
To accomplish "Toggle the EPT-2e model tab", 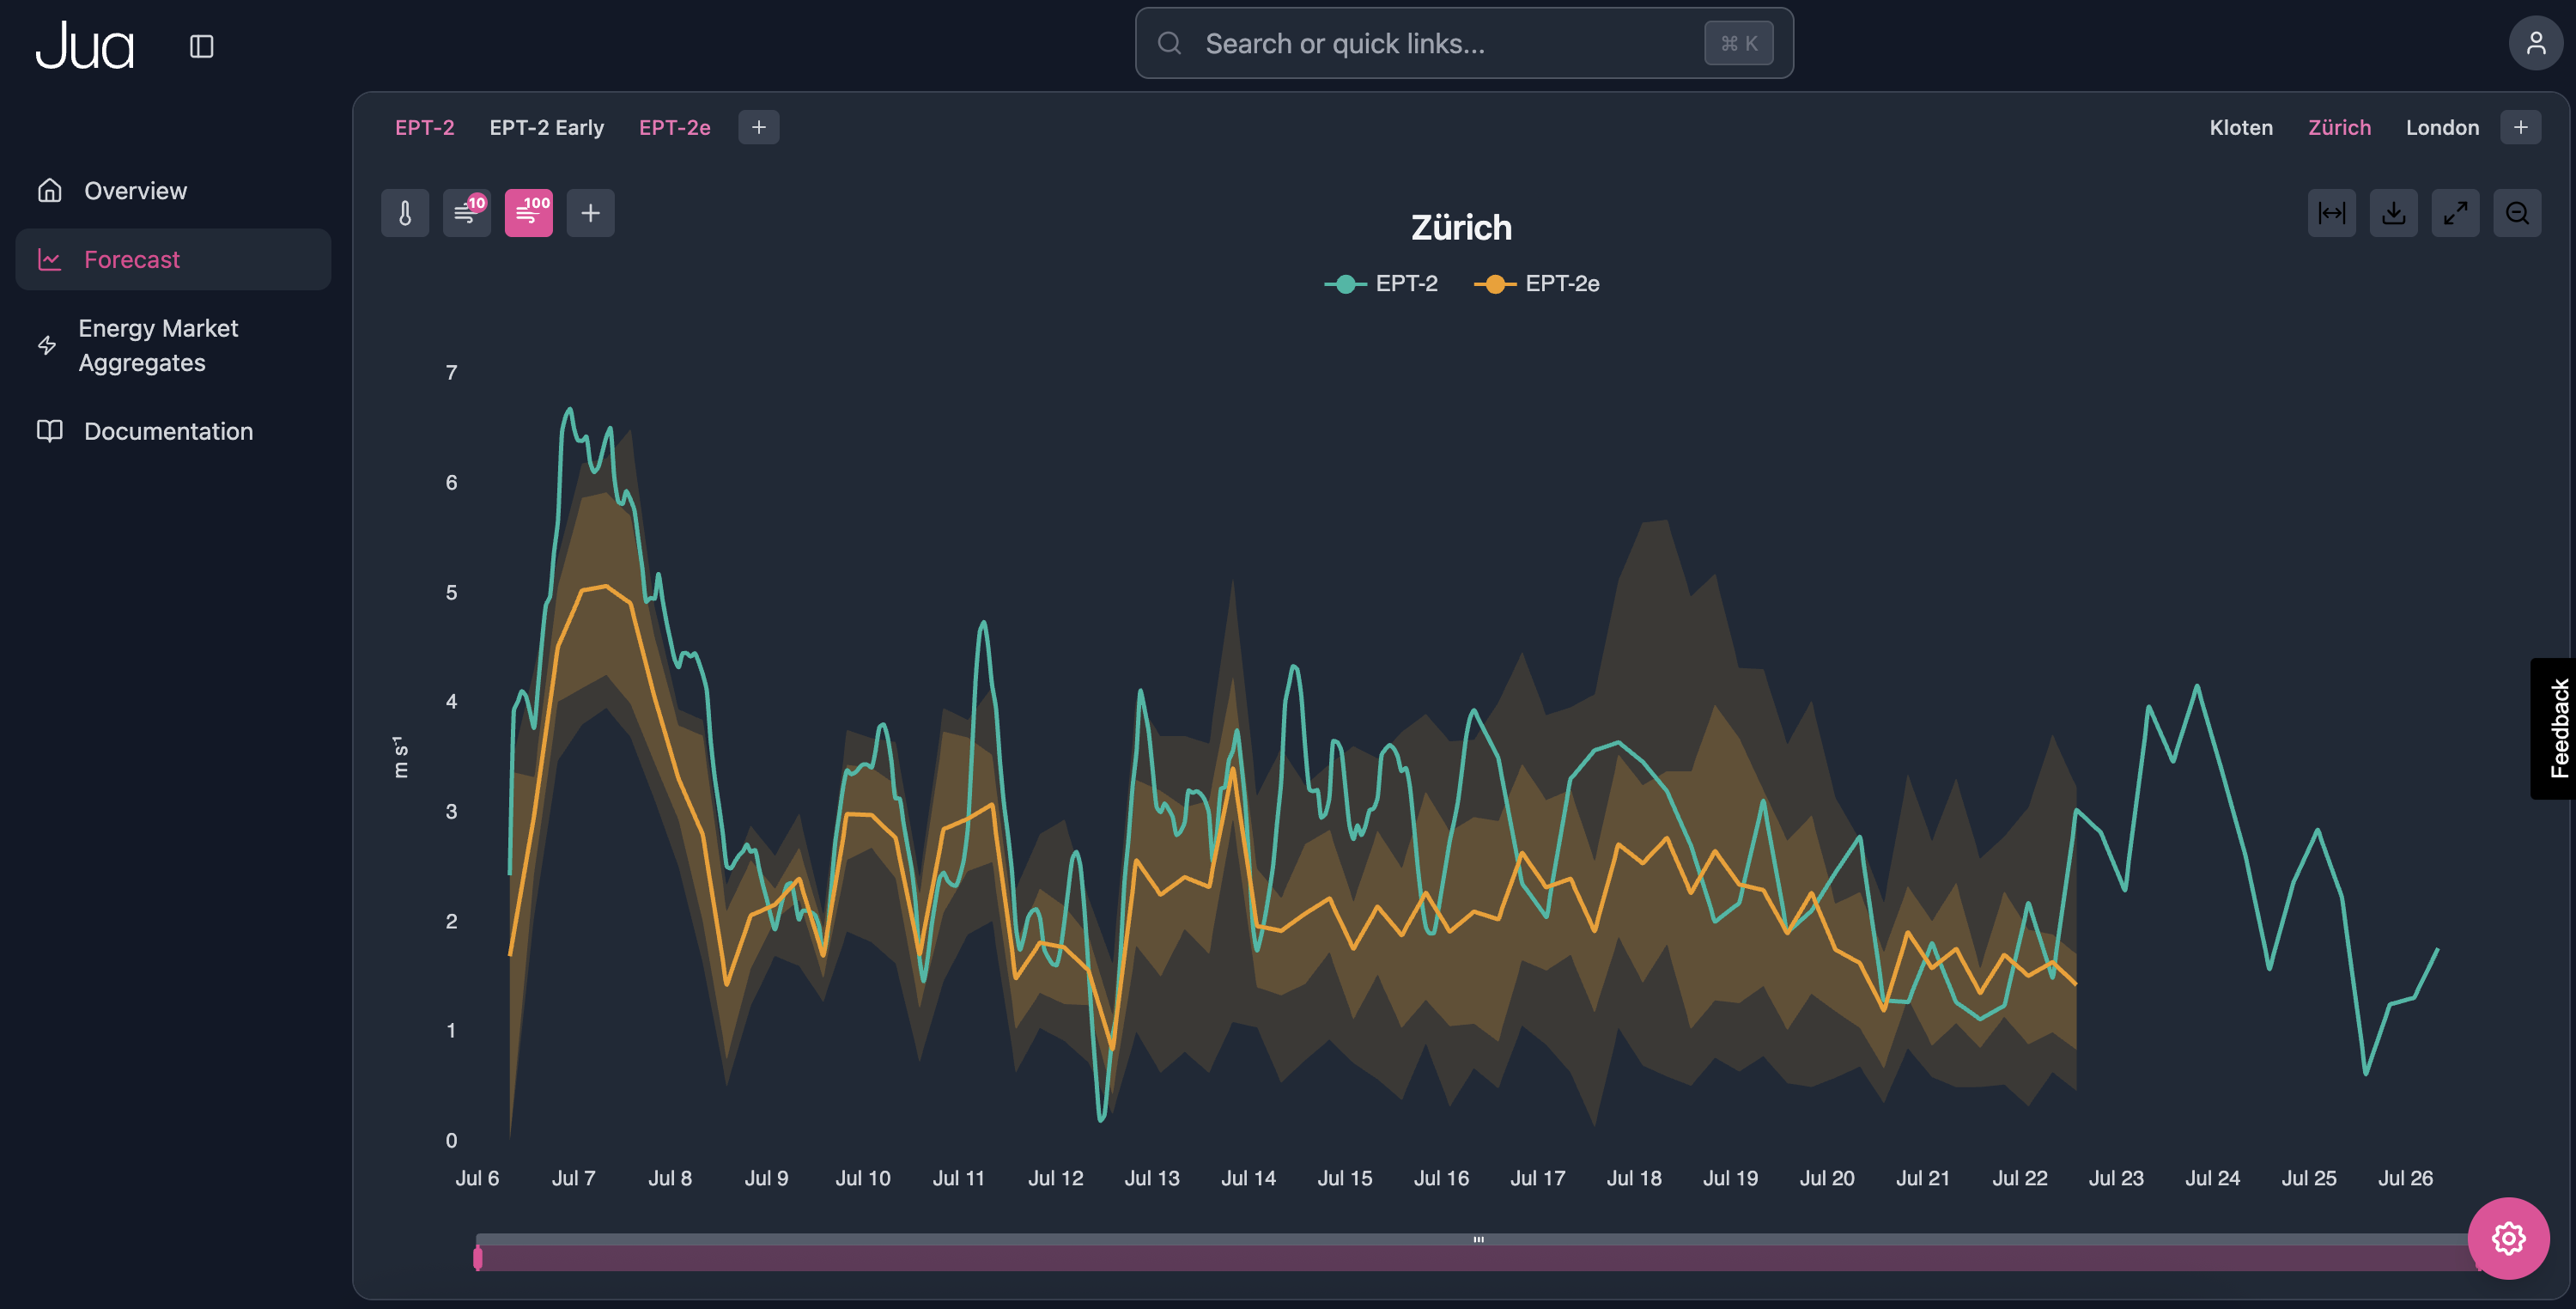I will pos(675,127).
